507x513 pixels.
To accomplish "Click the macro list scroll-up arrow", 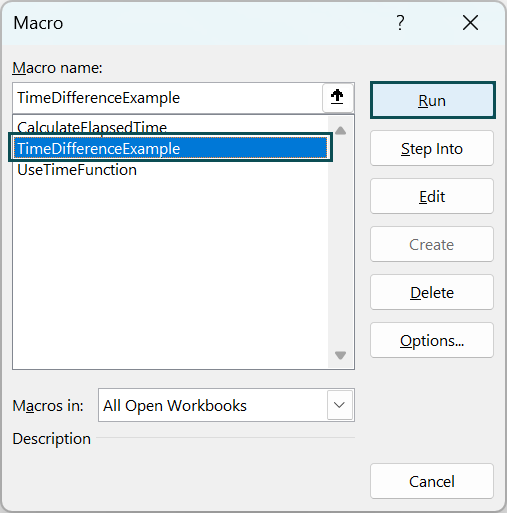I will point(340,131).
